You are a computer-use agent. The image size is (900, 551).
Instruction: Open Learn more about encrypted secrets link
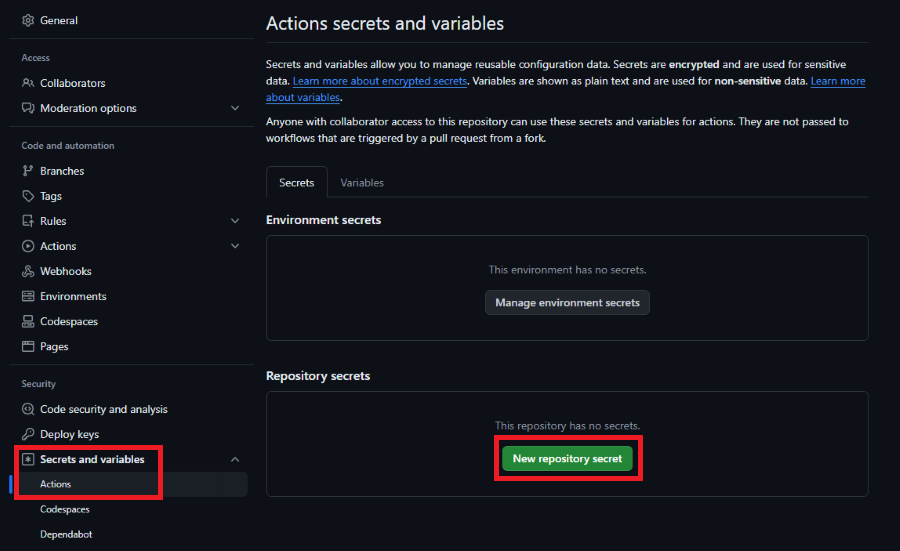click(380, 81)
